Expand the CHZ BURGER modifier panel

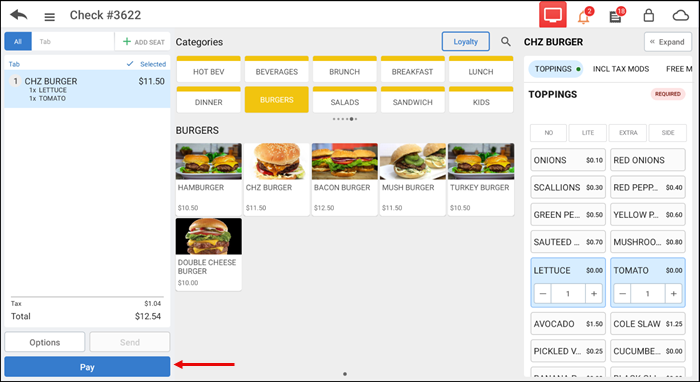click(667, 42)
